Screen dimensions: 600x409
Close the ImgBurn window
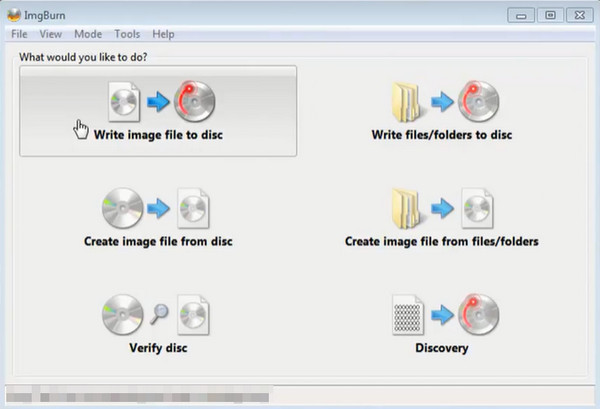pos(580,15)
